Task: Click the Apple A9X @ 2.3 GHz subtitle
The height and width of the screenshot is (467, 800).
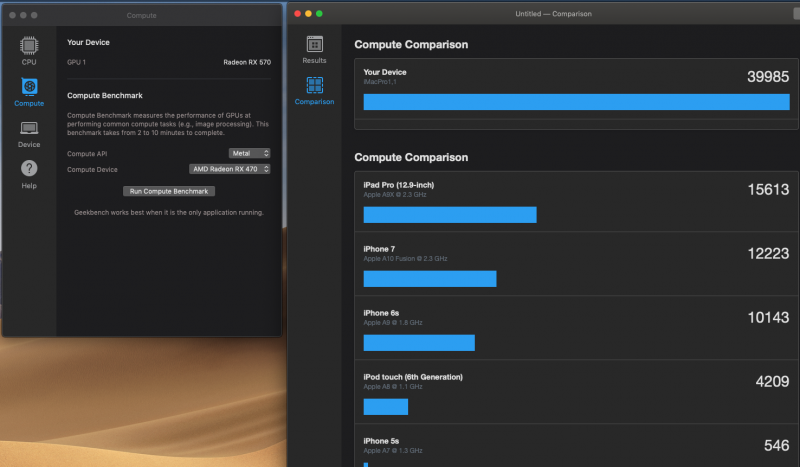Action: [394, 194]
